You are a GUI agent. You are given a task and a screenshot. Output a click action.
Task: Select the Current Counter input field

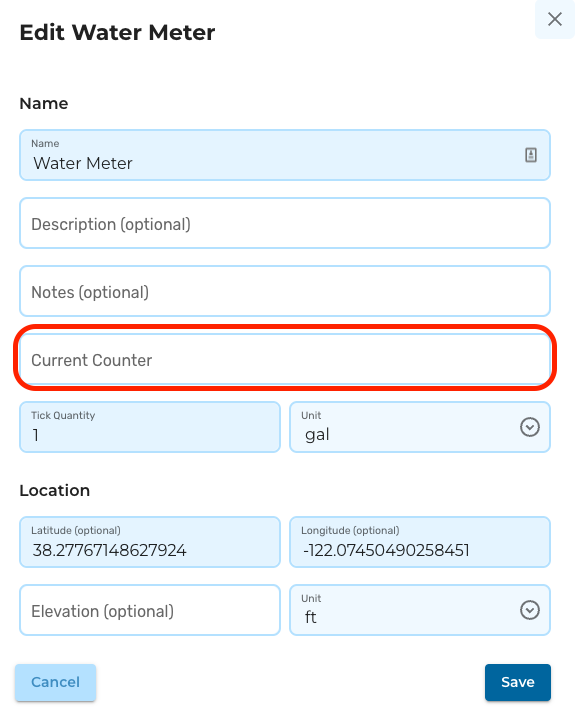285,359
